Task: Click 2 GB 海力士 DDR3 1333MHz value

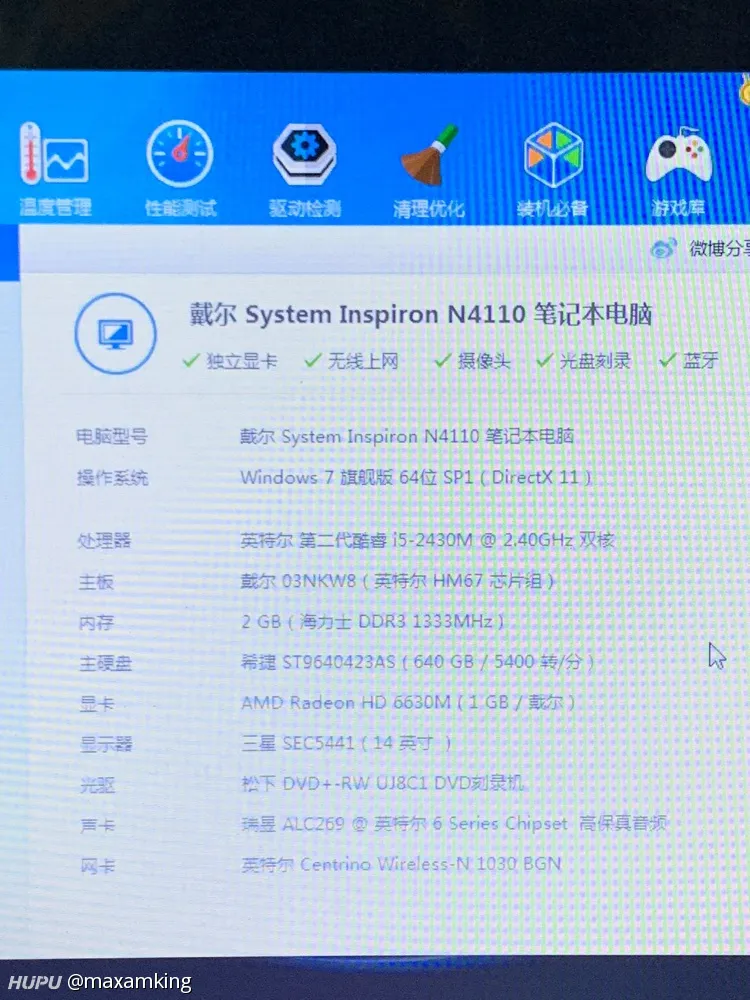Action: pyautogui.click(x=372, y=621)
